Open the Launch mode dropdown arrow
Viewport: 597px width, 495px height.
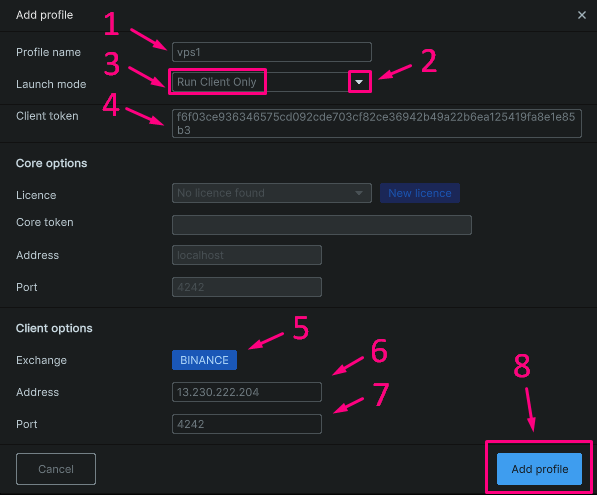tap(359, 82)
